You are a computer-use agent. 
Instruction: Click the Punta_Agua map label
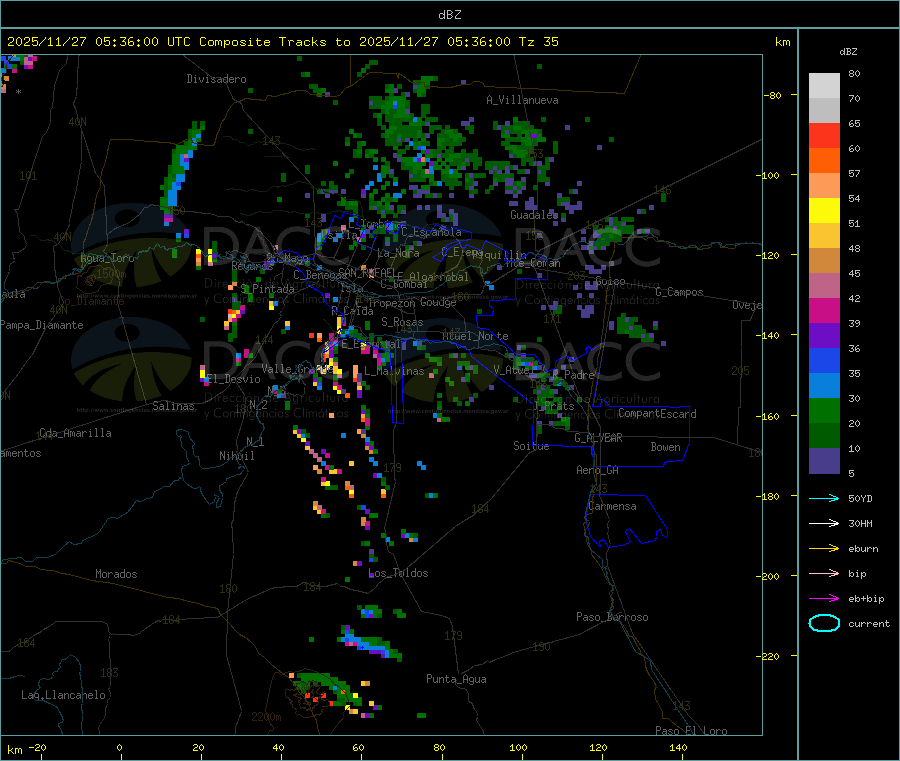pos(456,679)
